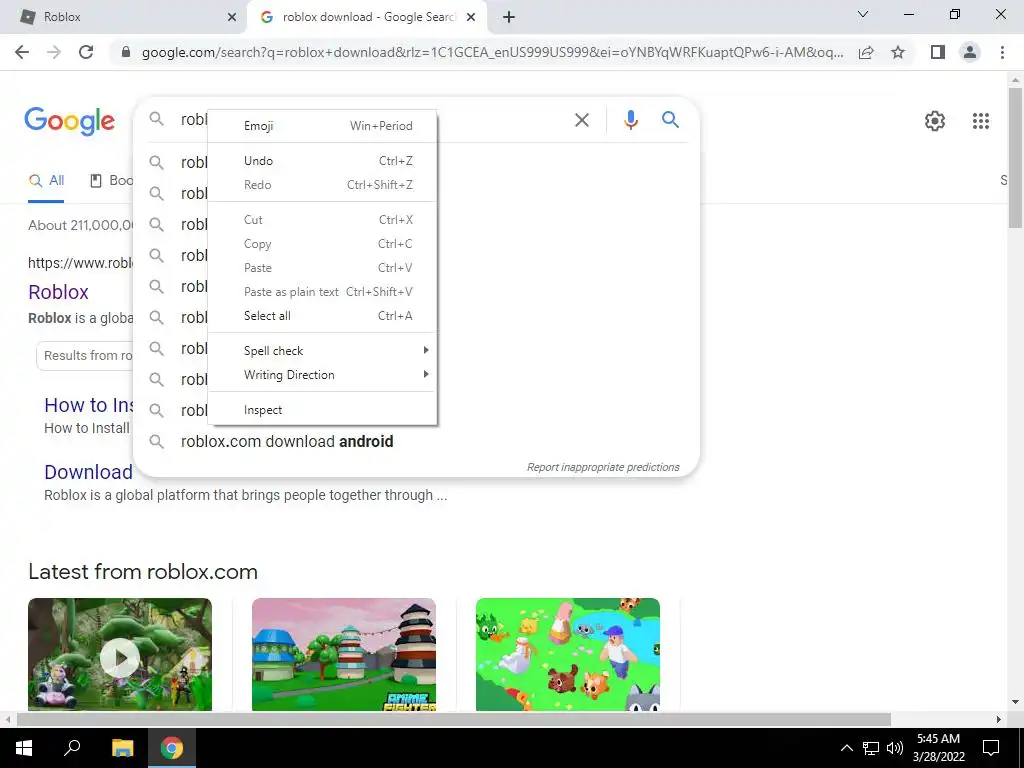Open network icon in system tray
The height and width of the screenshot is (768, 1024).
point(871,748)
